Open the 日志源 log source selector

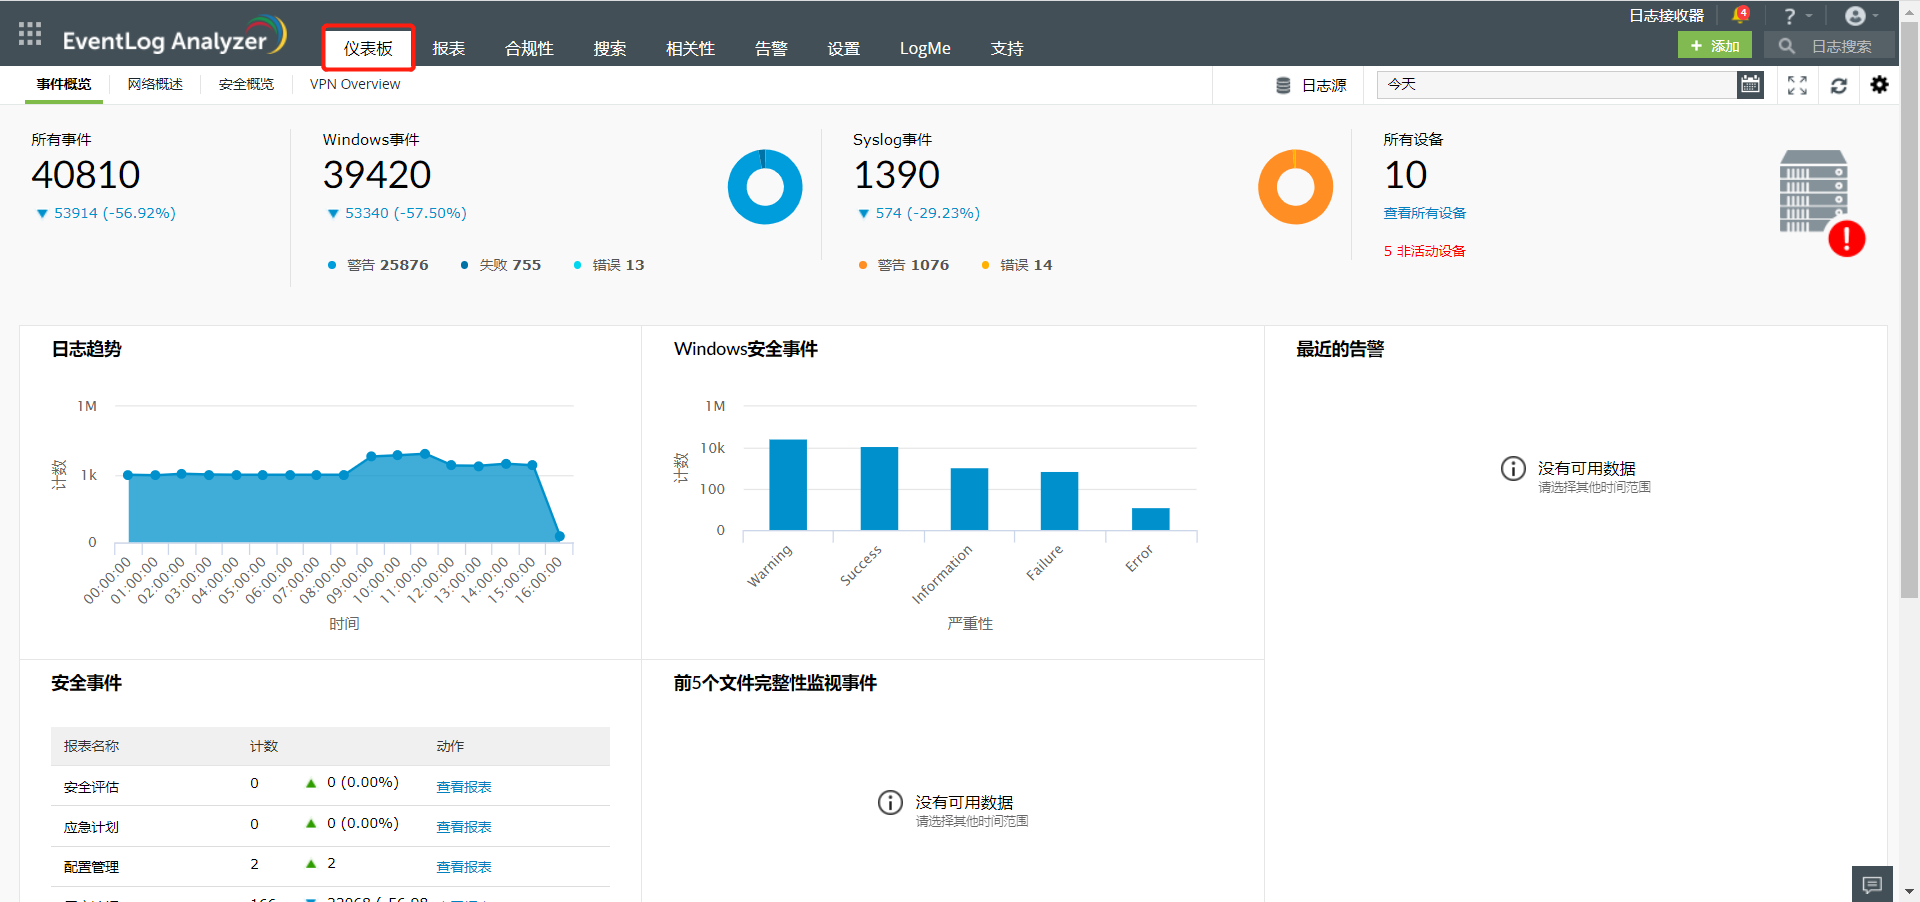pyautogui.click(x=1311, y=85)
